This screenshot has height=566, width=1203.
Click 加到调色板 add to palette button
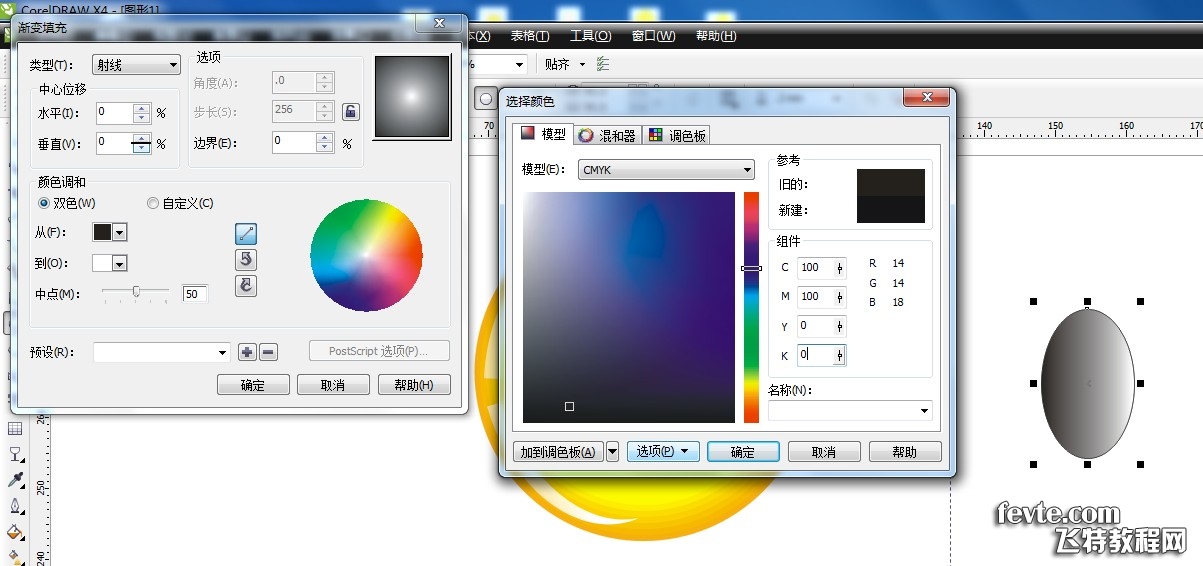pyautogui.click(x=558, y=452)
